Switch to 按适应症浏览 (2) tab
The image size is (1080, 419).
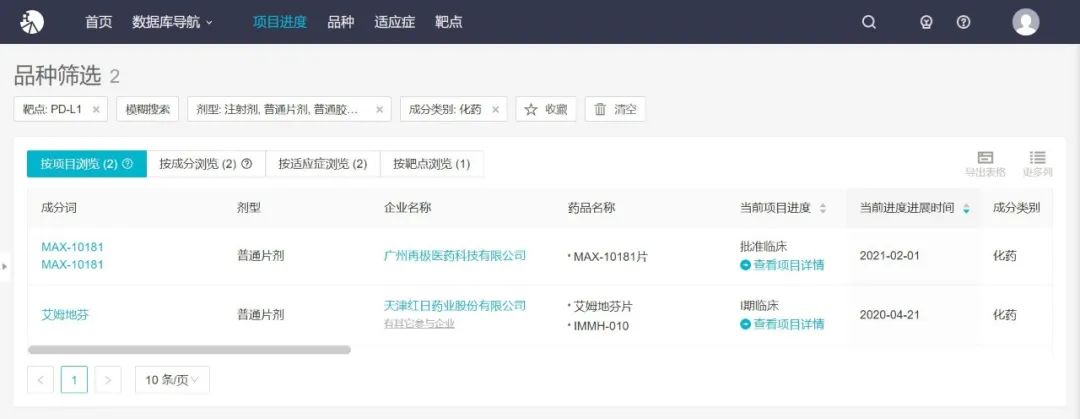[323, 164]
